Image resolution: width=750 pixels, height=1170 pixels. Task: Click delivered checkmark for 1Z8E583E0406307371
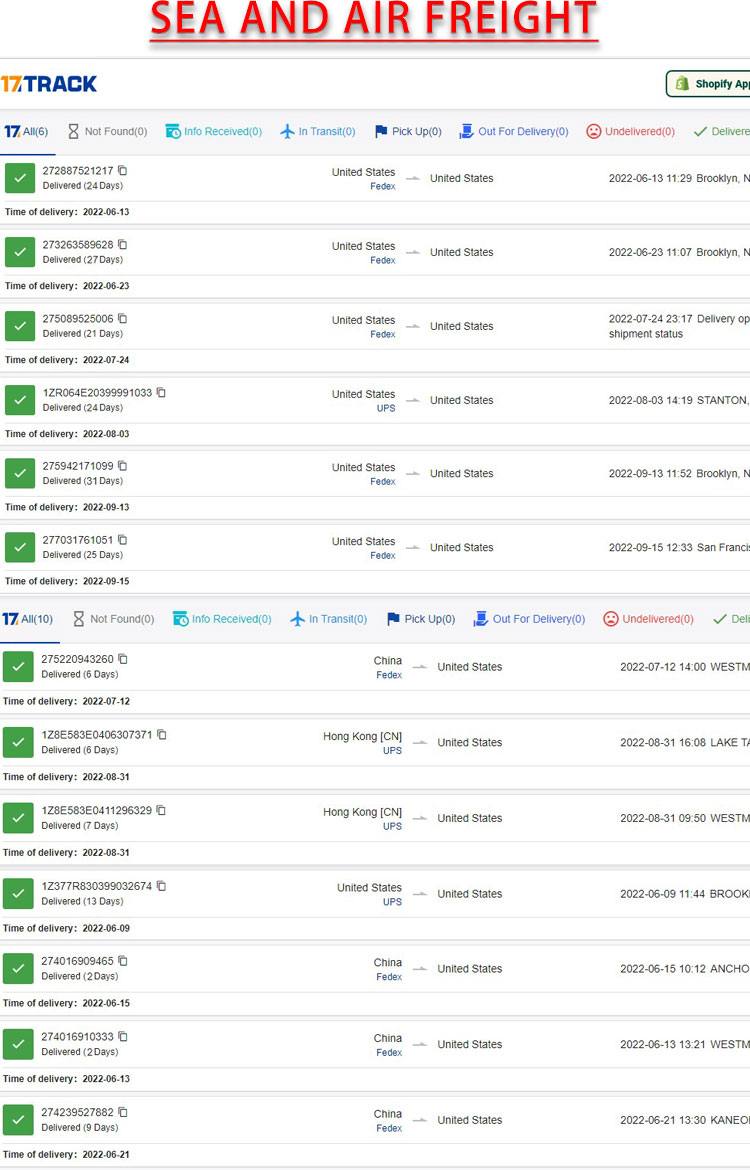(x=18, y=742)
